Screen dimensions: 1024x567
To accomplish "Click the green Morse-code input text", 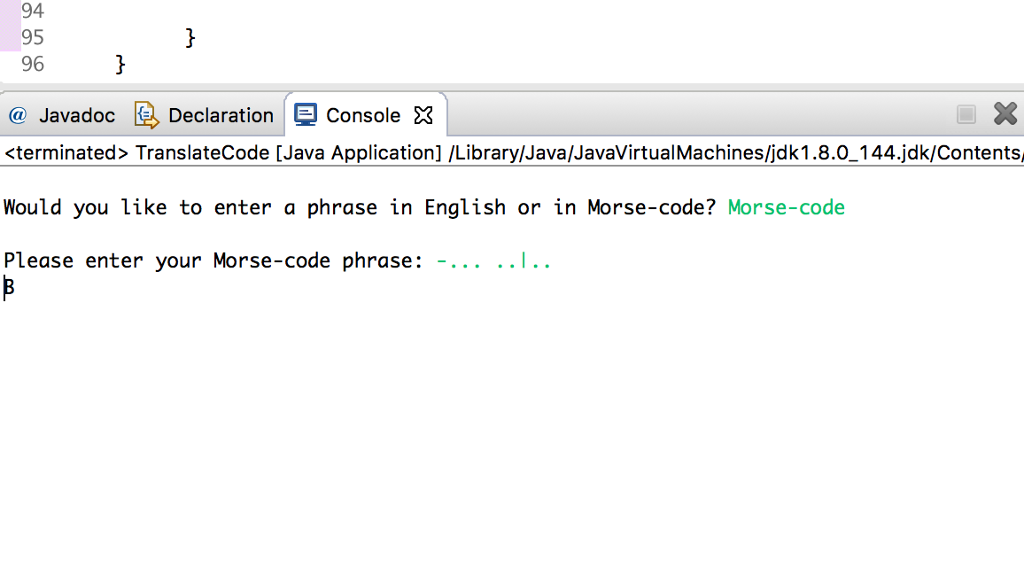I will tap(786, 208).
